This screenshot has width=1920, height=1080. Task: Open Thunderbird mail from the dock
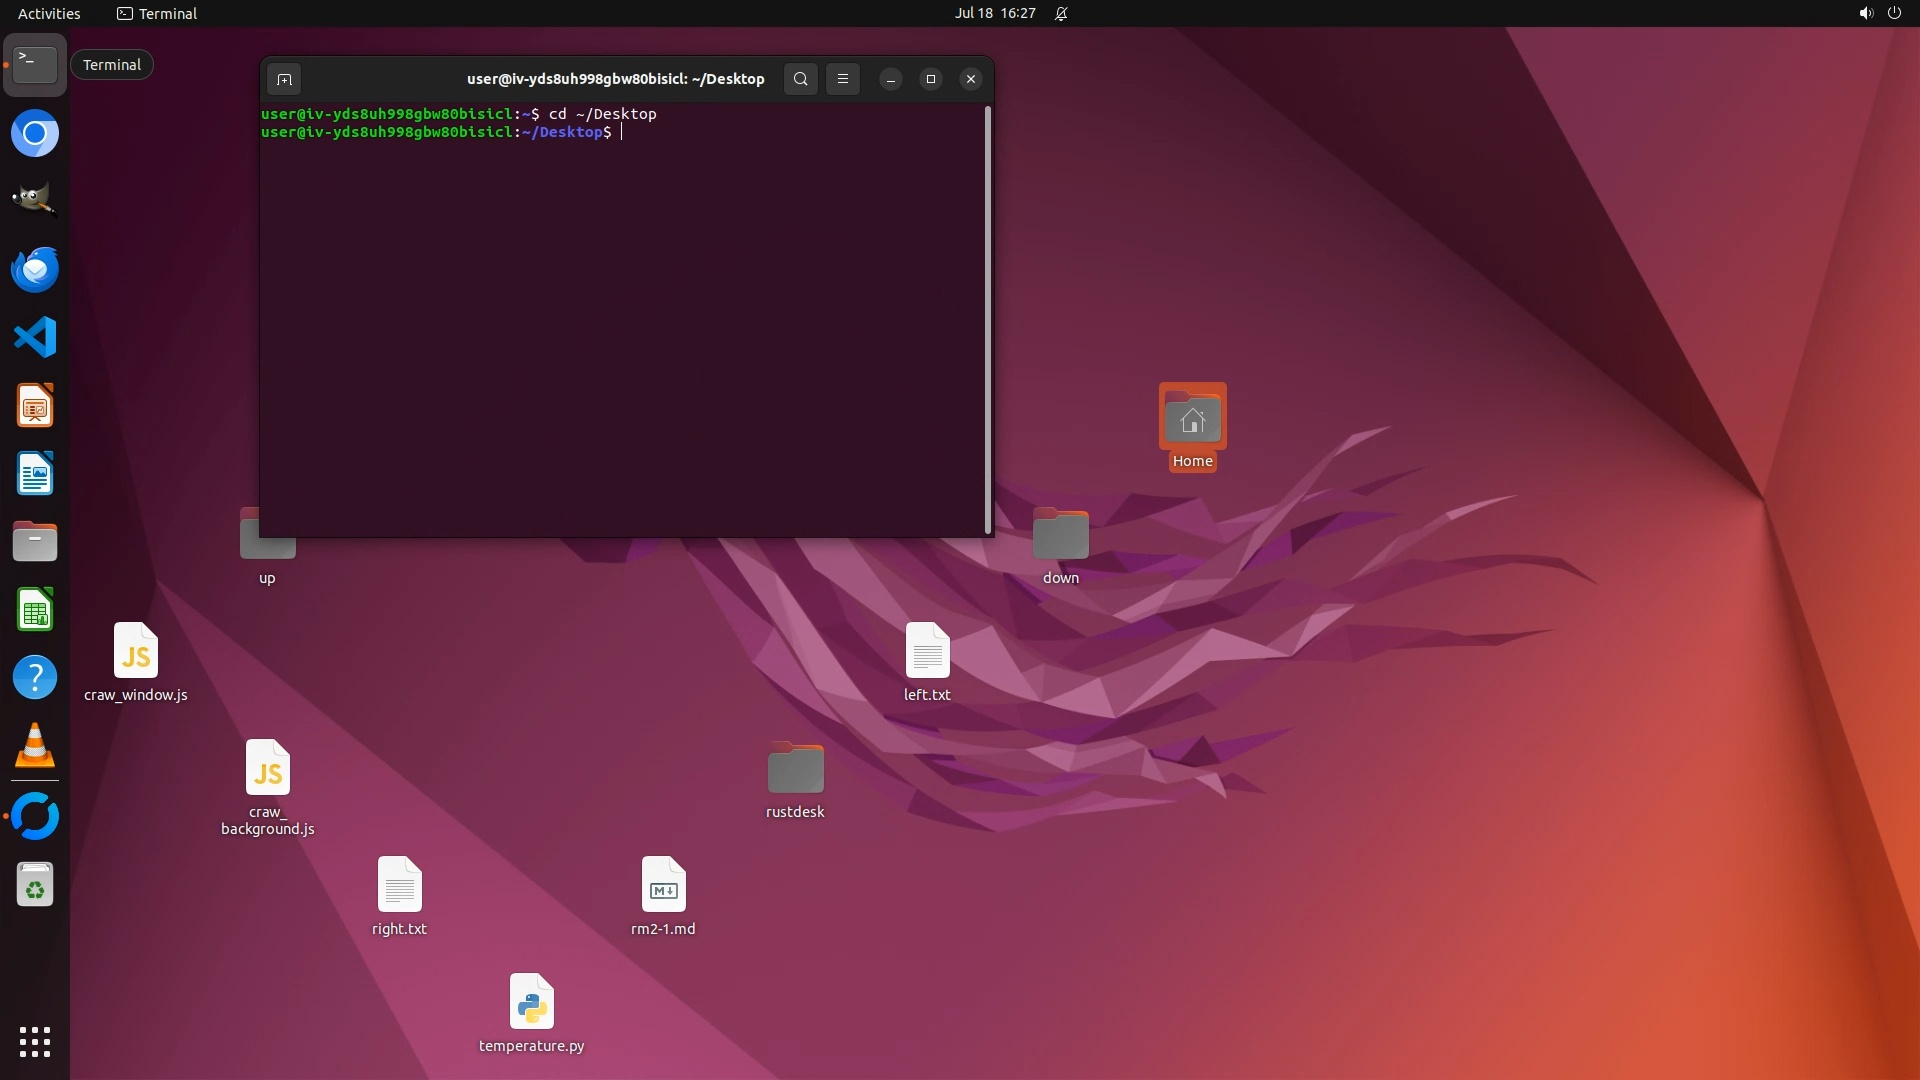point(35,270)
